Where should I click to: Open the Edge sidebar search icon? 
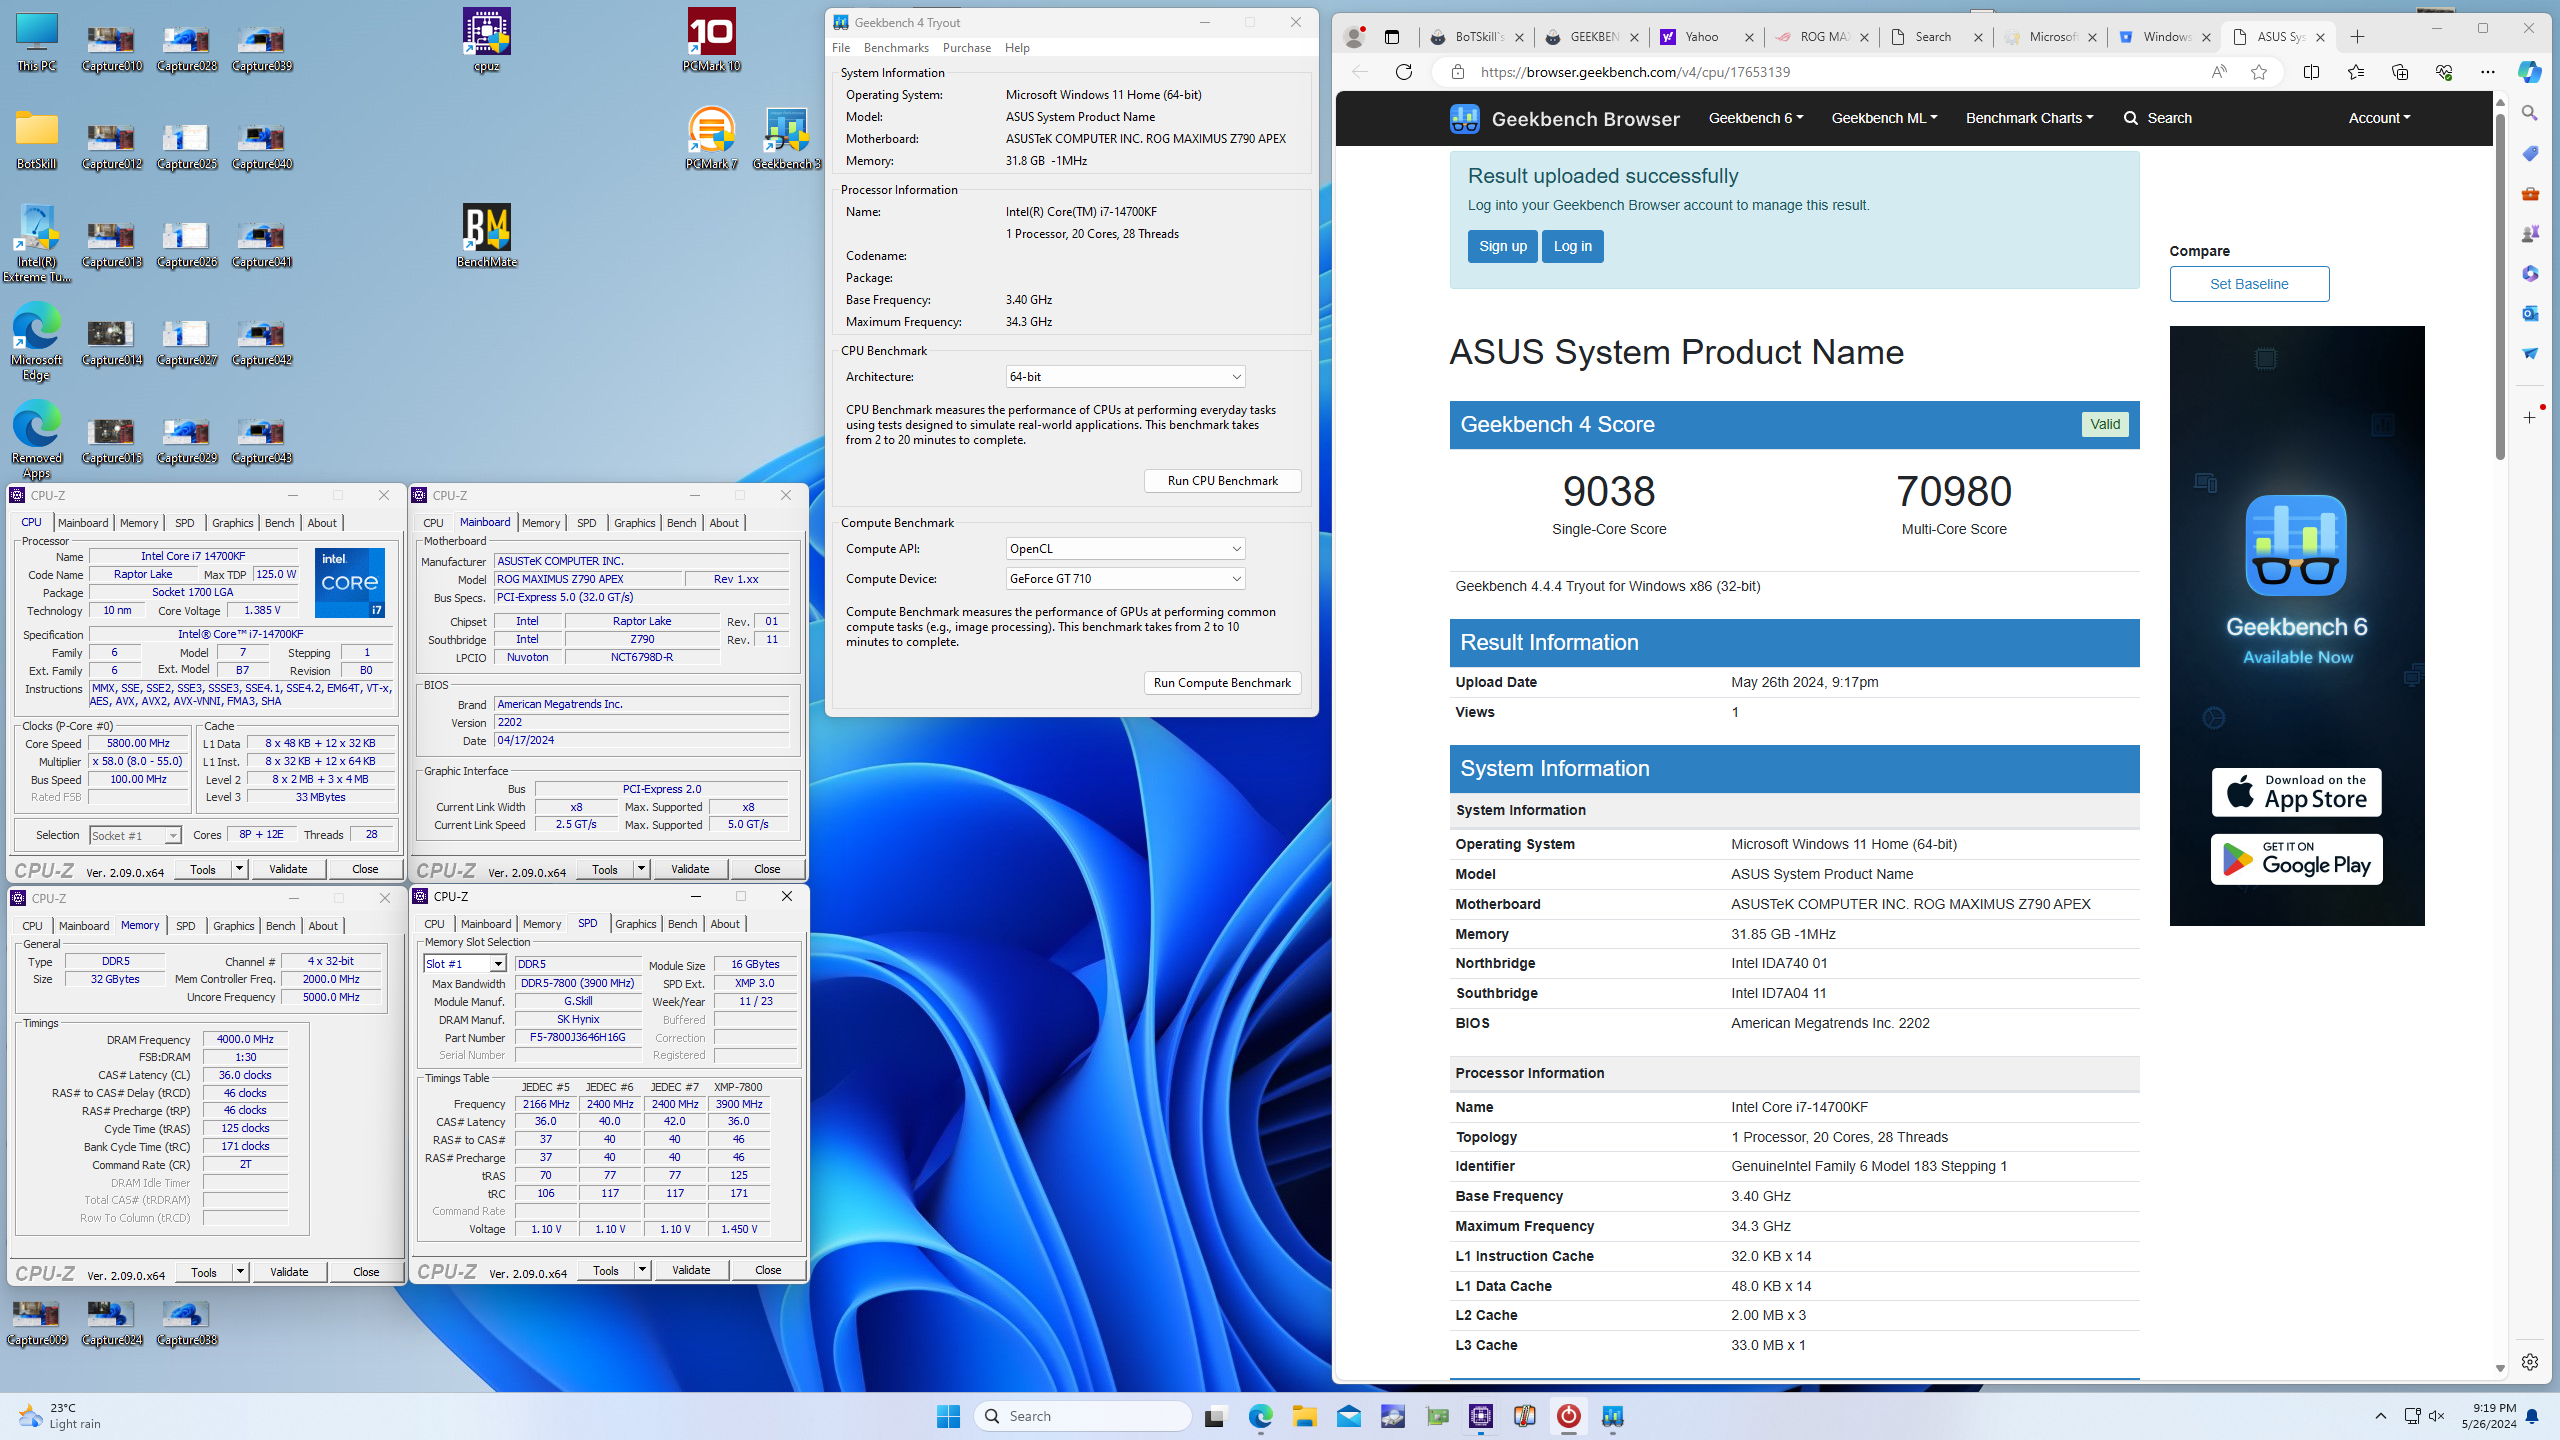click(2530, 113)
